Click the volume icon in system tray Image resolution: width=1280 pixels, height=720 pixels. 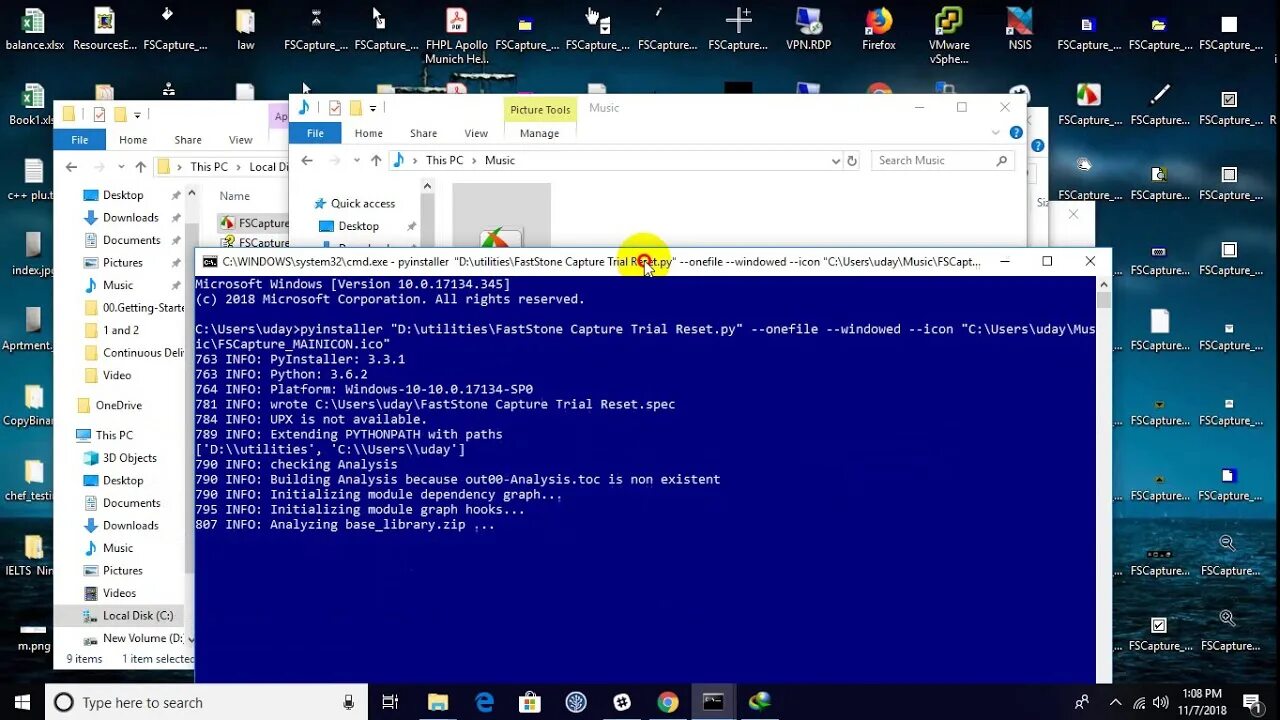[1161, 702]
